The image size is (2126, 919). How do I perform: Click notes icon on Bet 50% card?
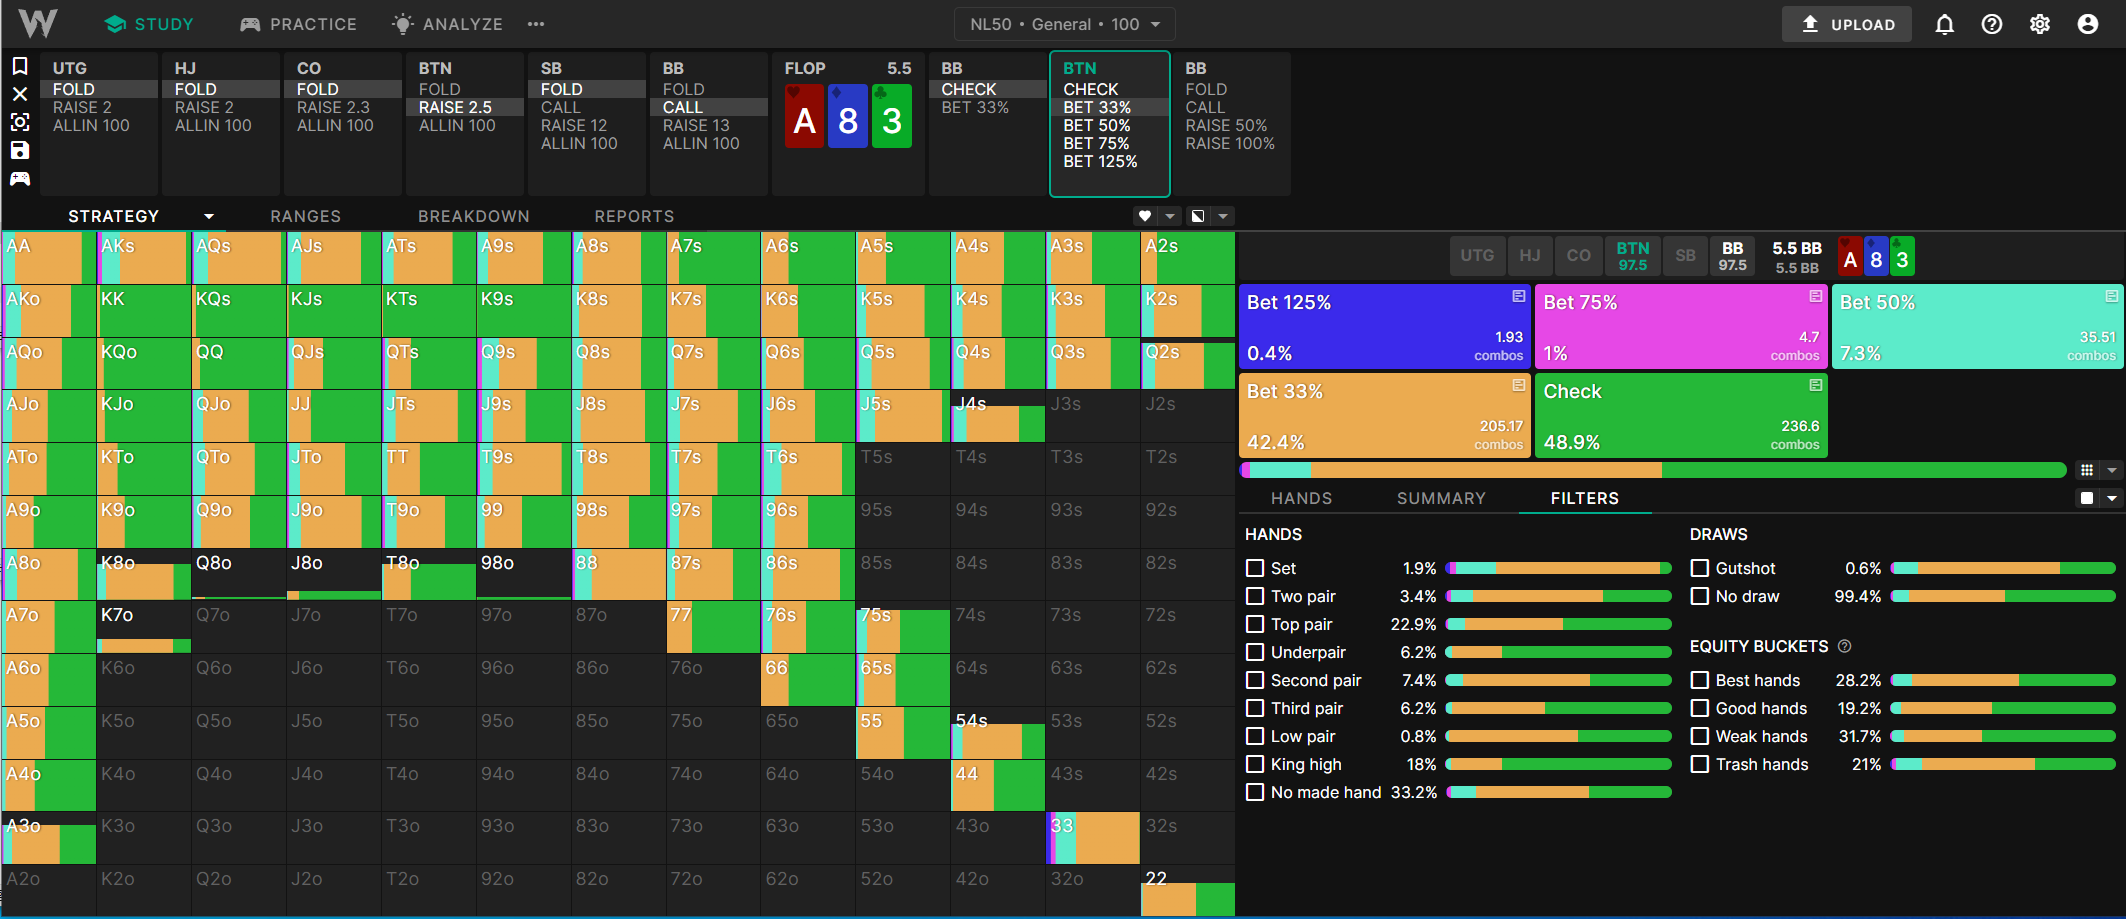2111,296
